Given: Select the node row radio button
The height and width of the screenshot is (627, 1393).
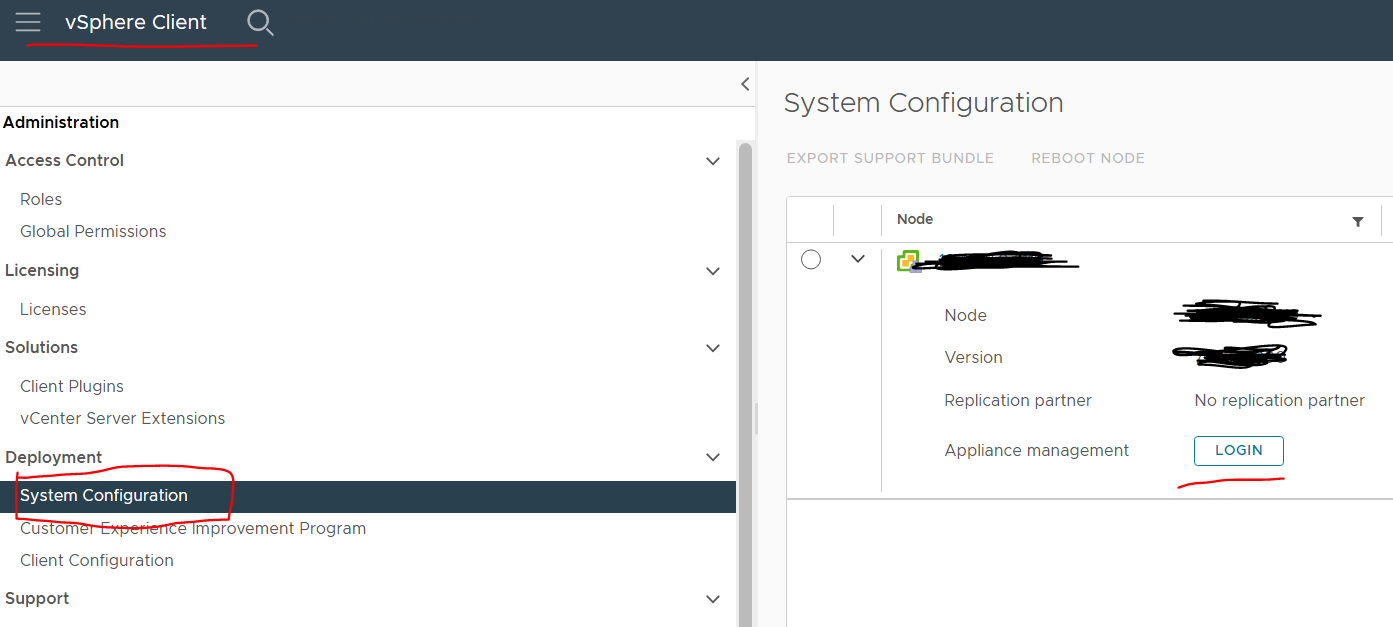Looking at the screenshot, I should [811, 260].
